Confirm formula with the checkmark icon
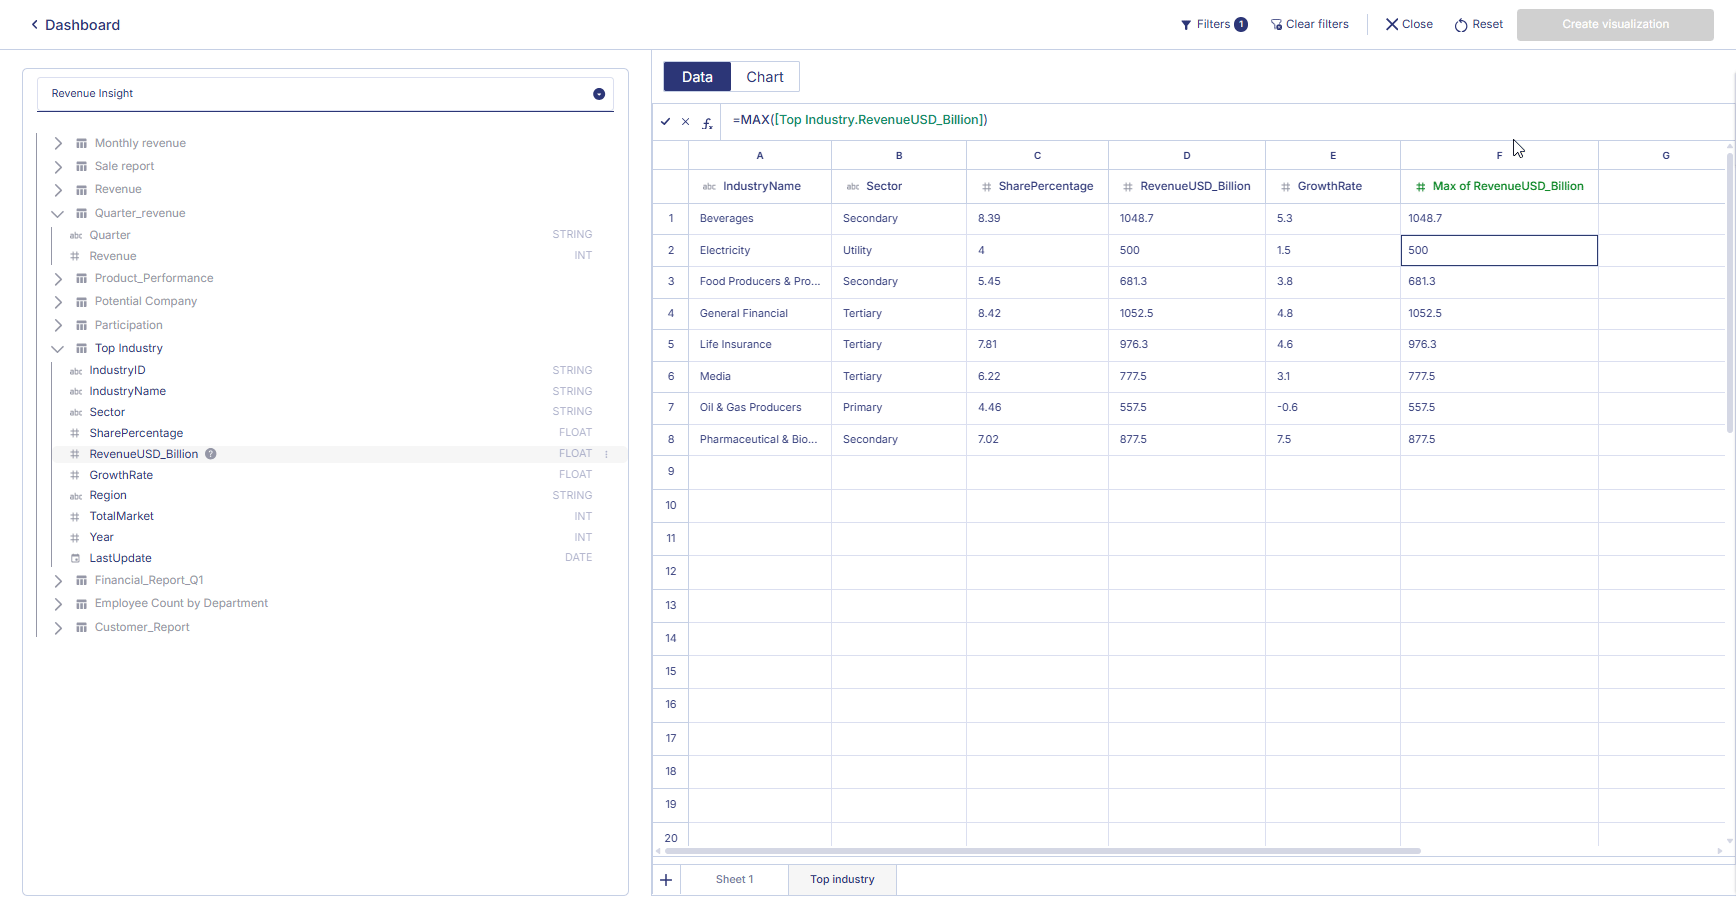 pos(665,122)
